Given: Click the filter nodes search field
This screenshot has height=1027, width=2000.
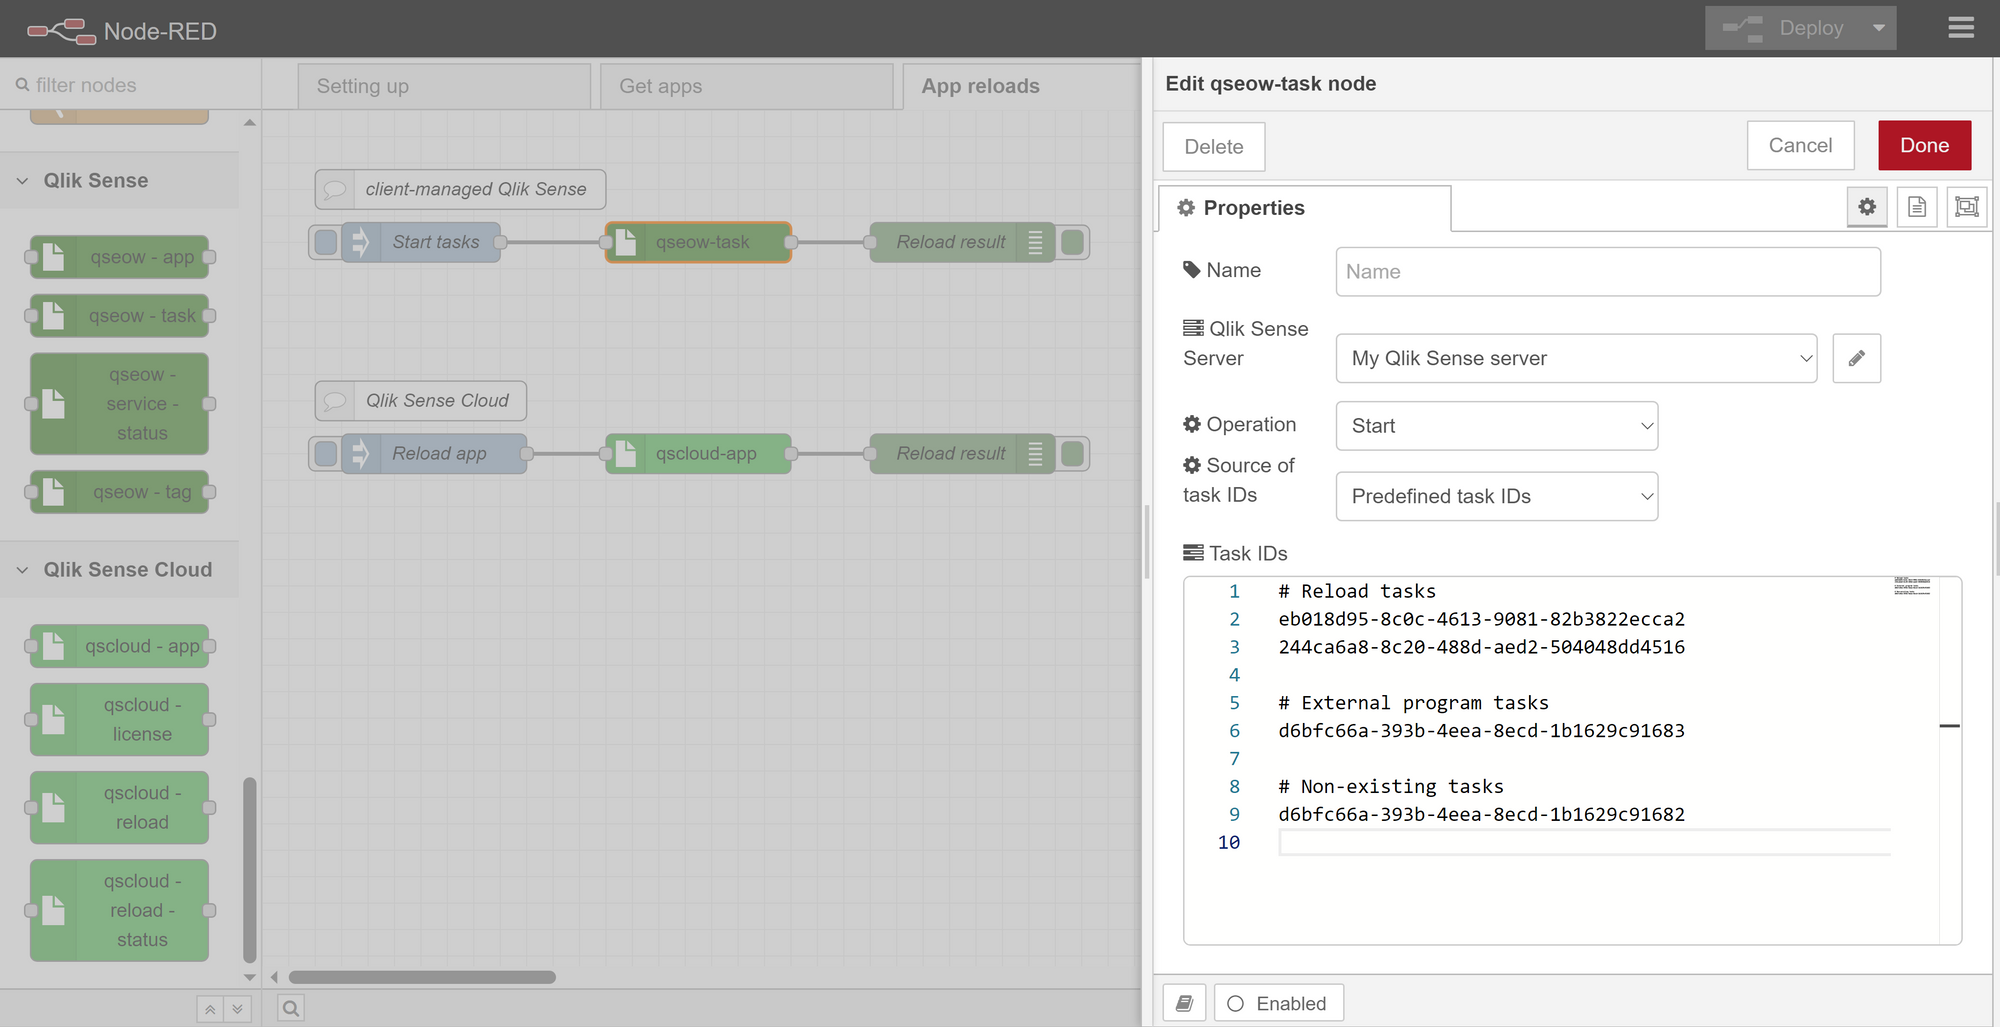Looking at the screenshot, I should point(130,85).
